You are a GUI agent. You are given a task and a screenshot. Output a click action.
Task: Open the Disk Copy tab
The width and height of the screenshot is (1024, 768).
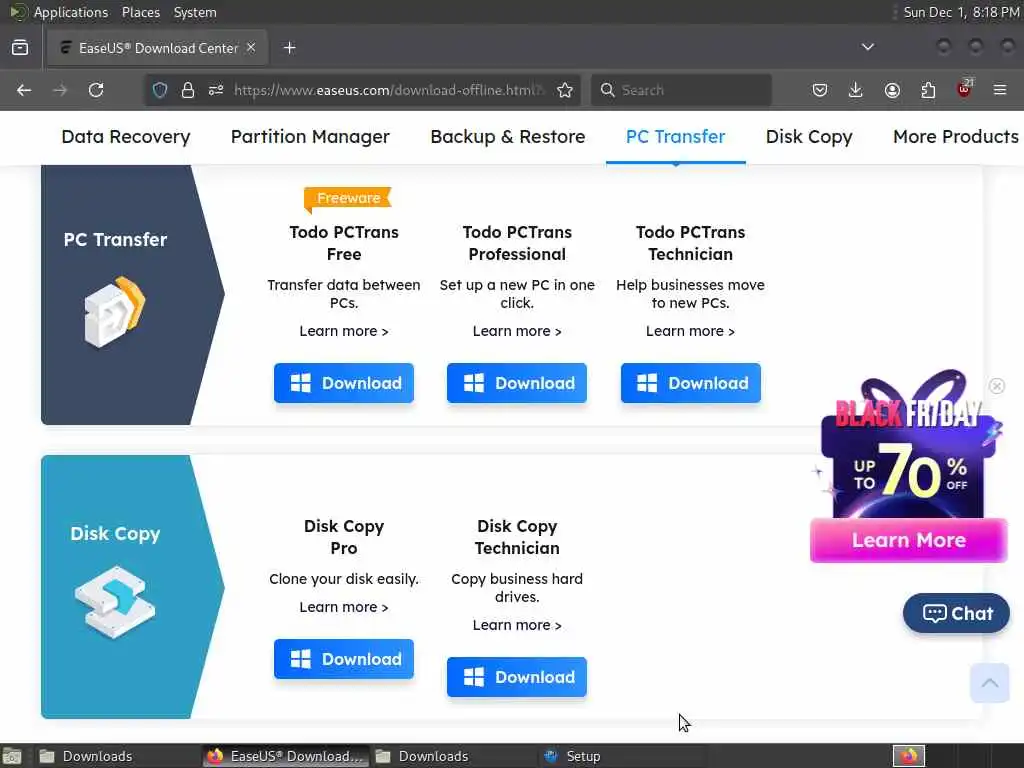(x=809, y=136)
